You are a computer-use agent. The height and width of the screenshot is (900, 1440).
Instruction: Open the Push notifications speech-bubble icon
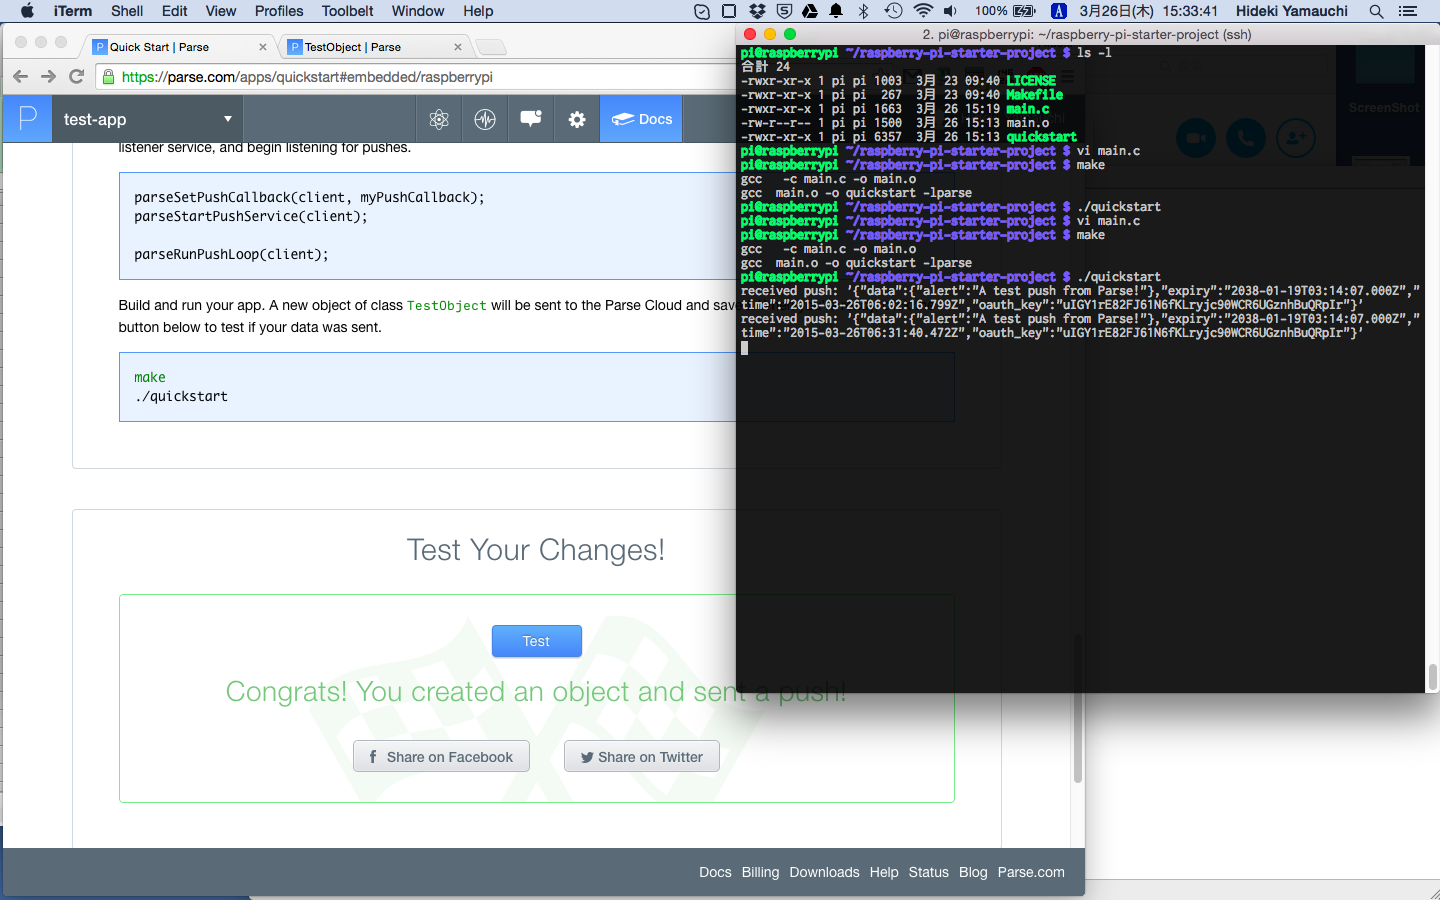pyautogui.click(x=531, y=119)
